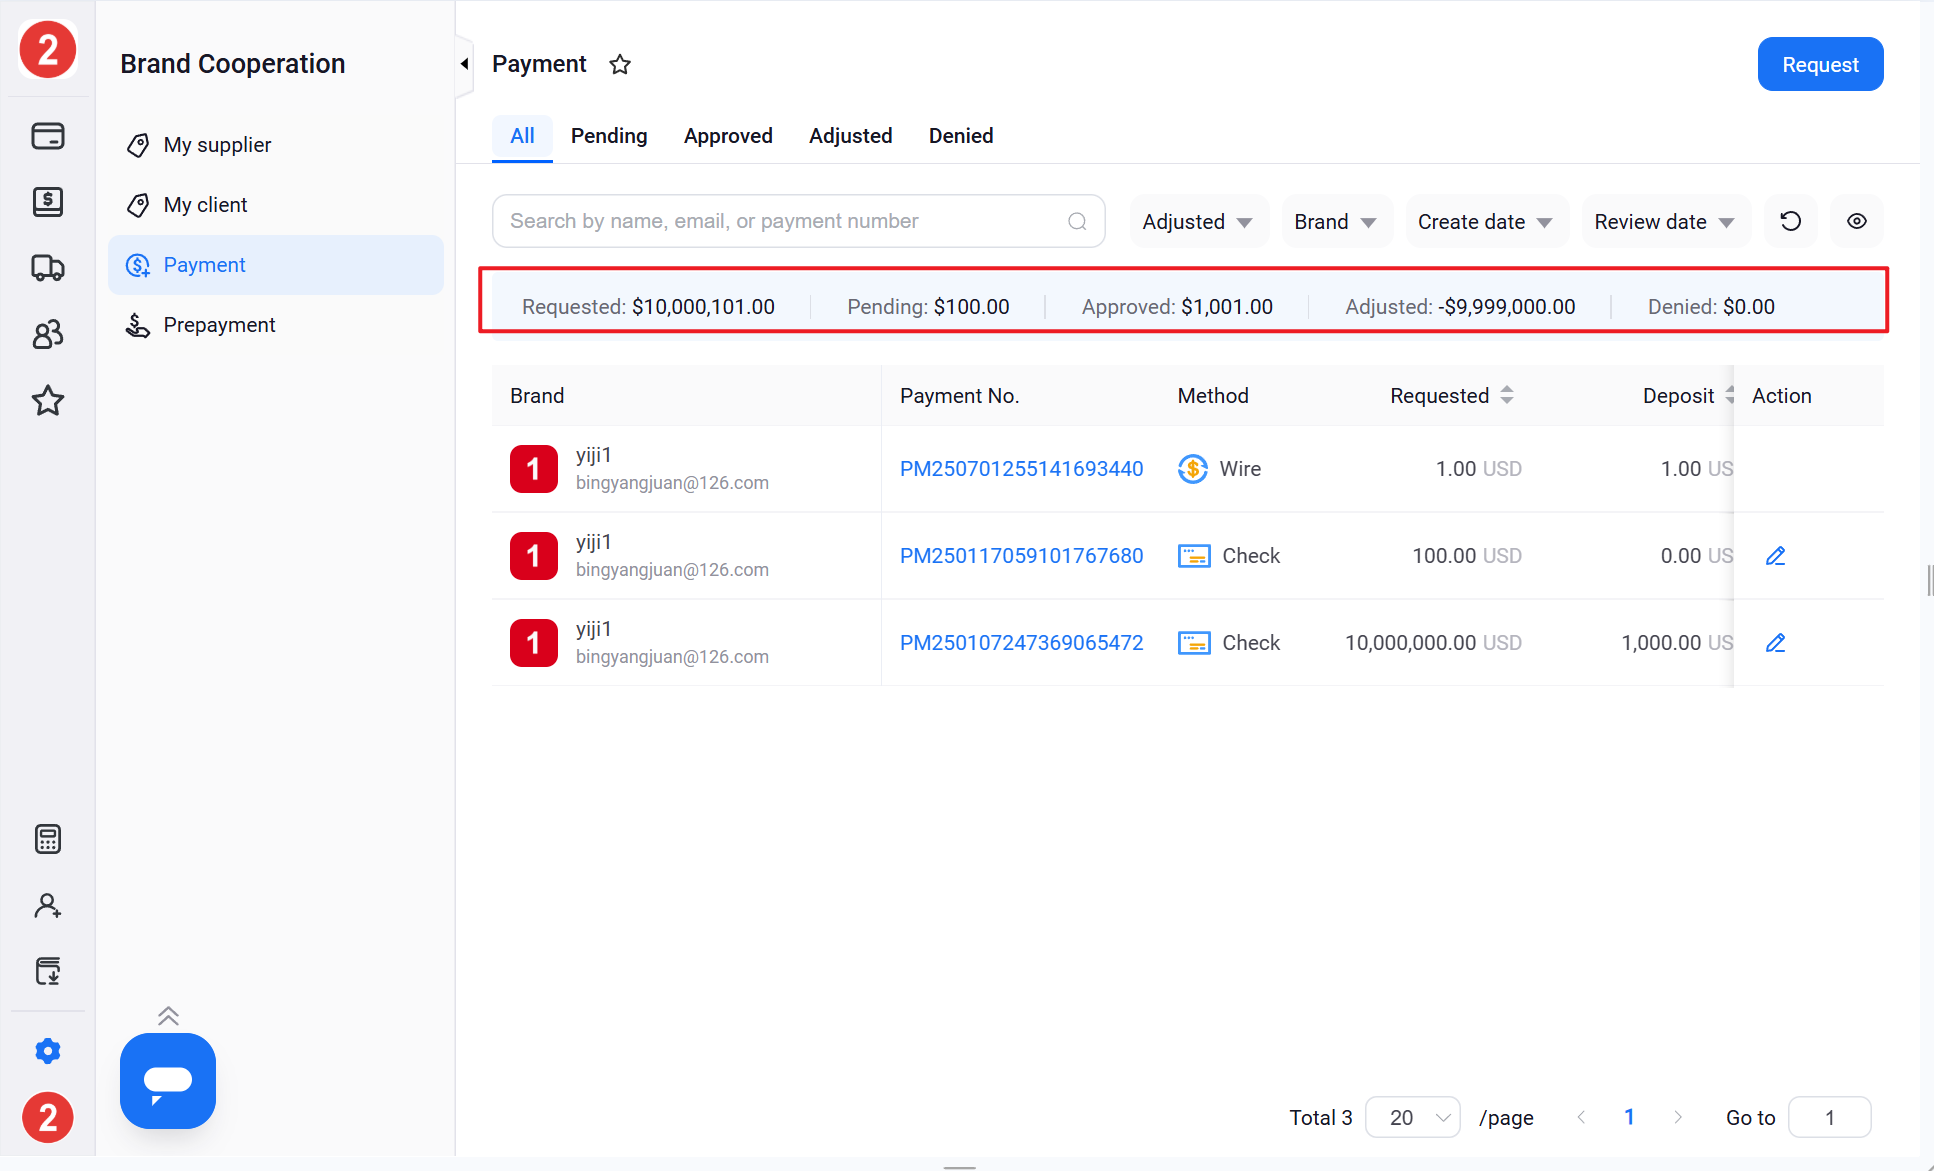Image resolution: width=1934 pixels, height=1171 pixels.
Task: Open the download list icon in left rail
Action: point(48,971)
